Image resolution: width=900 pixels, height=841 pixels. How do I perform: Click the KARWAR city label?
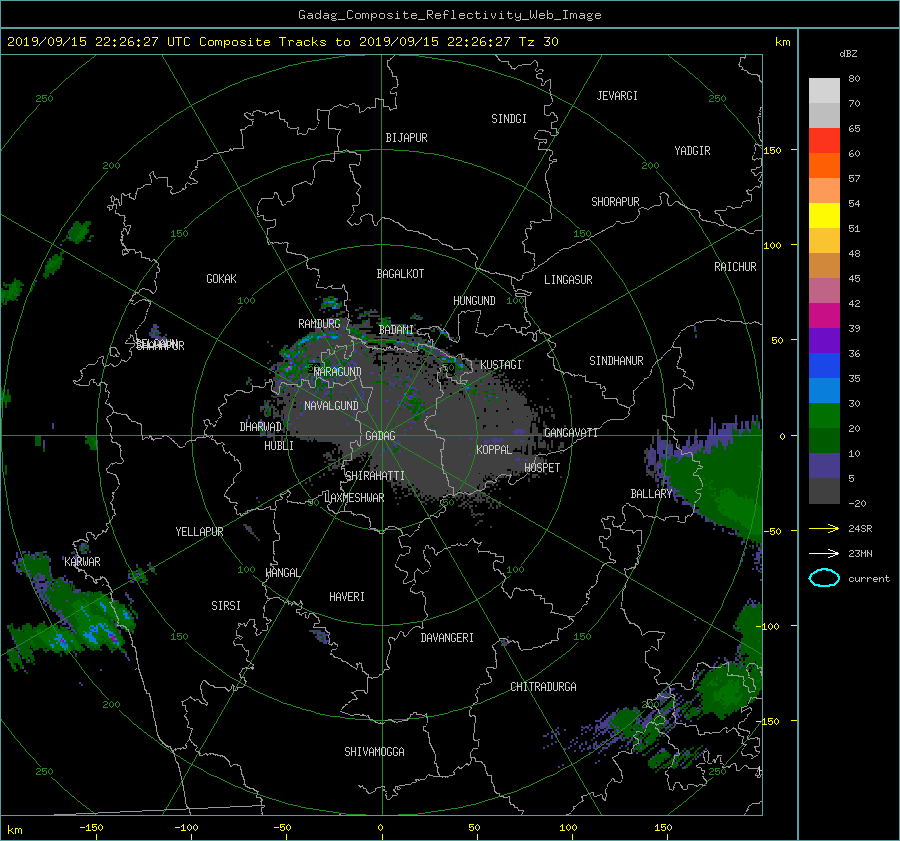point(82,562)
